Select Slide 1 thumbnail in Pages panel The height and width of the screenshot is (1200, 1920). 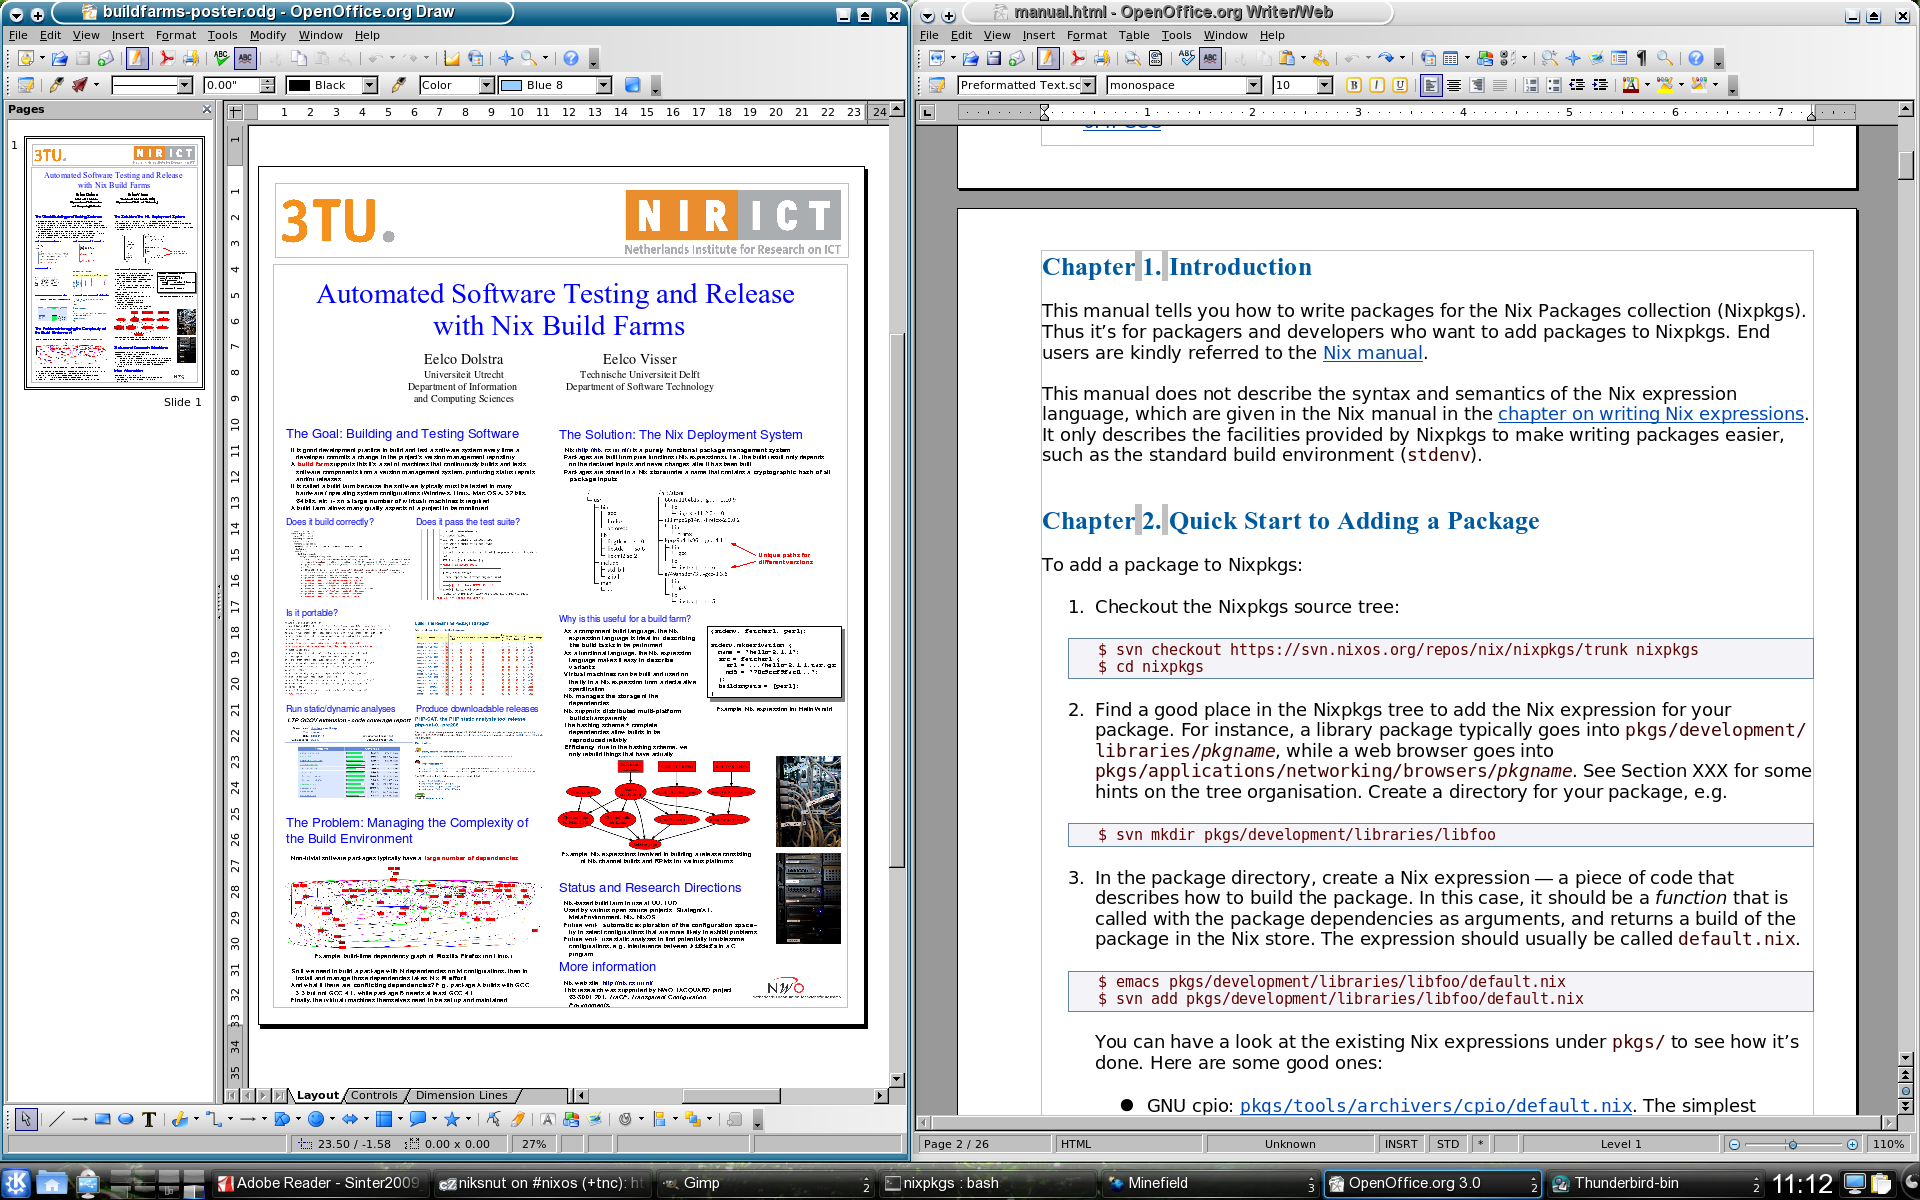114,263
